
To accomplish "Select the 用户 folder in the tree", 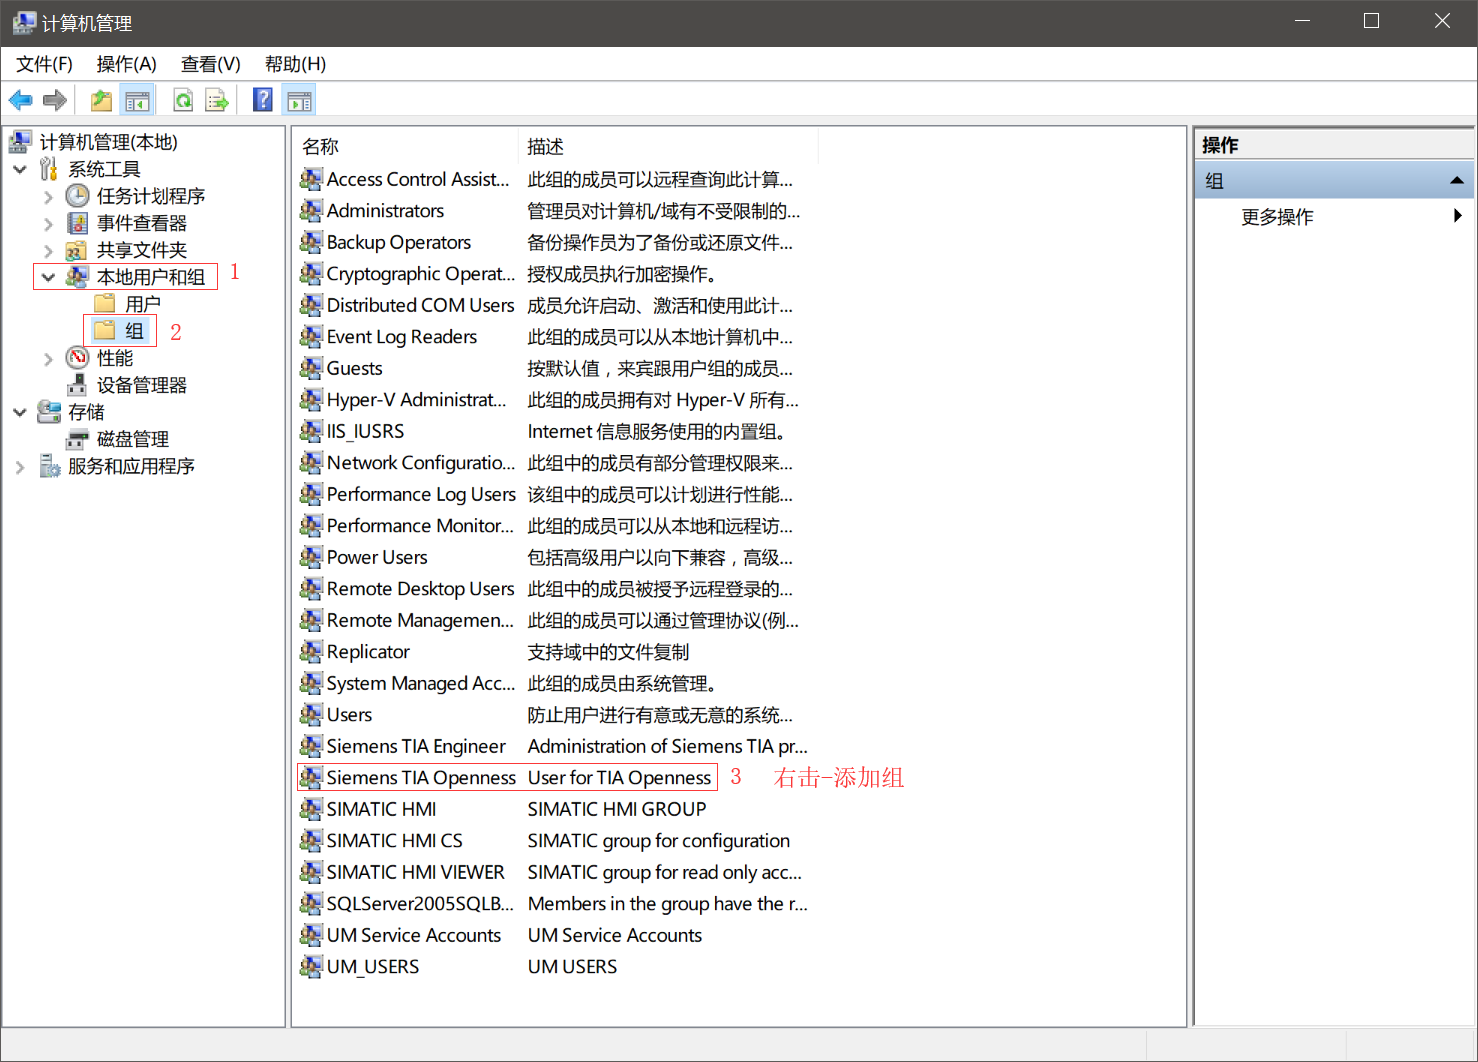I will tap(142, 304).
